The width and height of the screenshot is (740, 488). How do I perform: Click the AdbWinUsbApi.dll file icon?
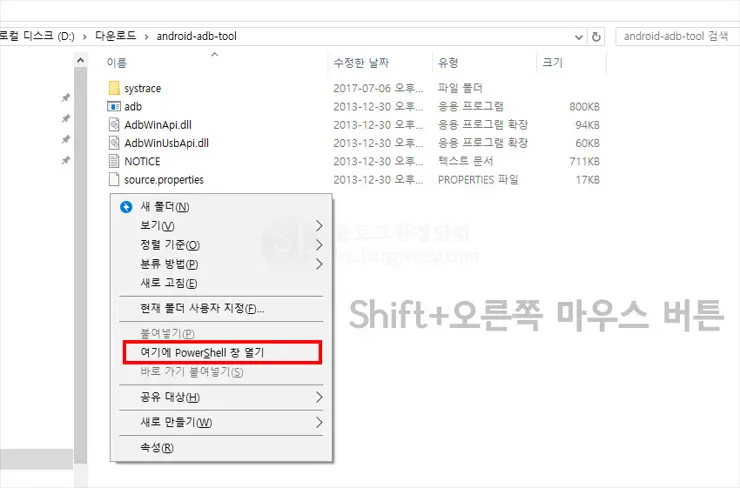click(114, 143)
